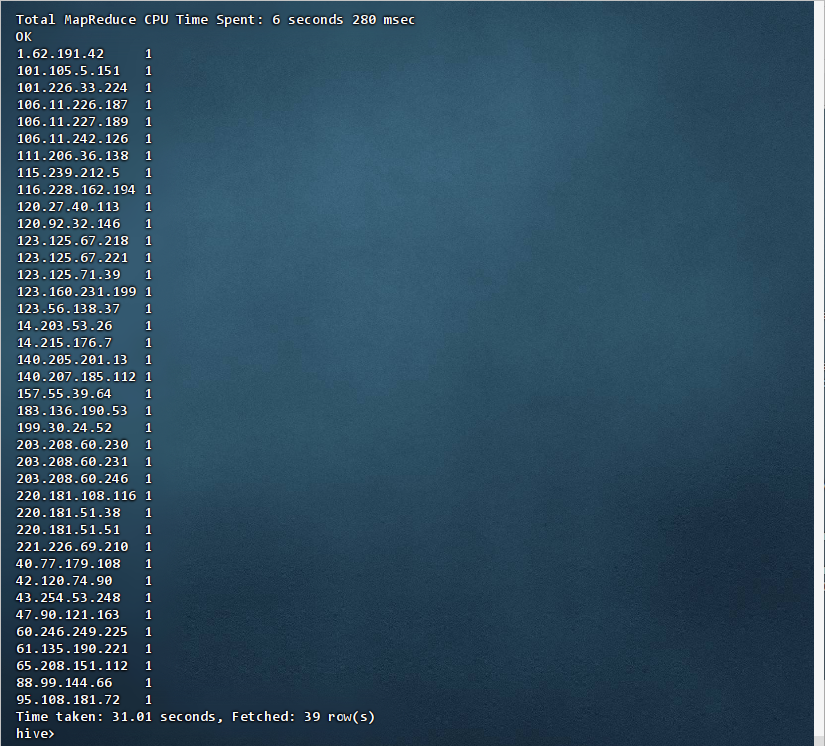Select IP address 120.92.32.146
The image size is (825, 746).
68,224
